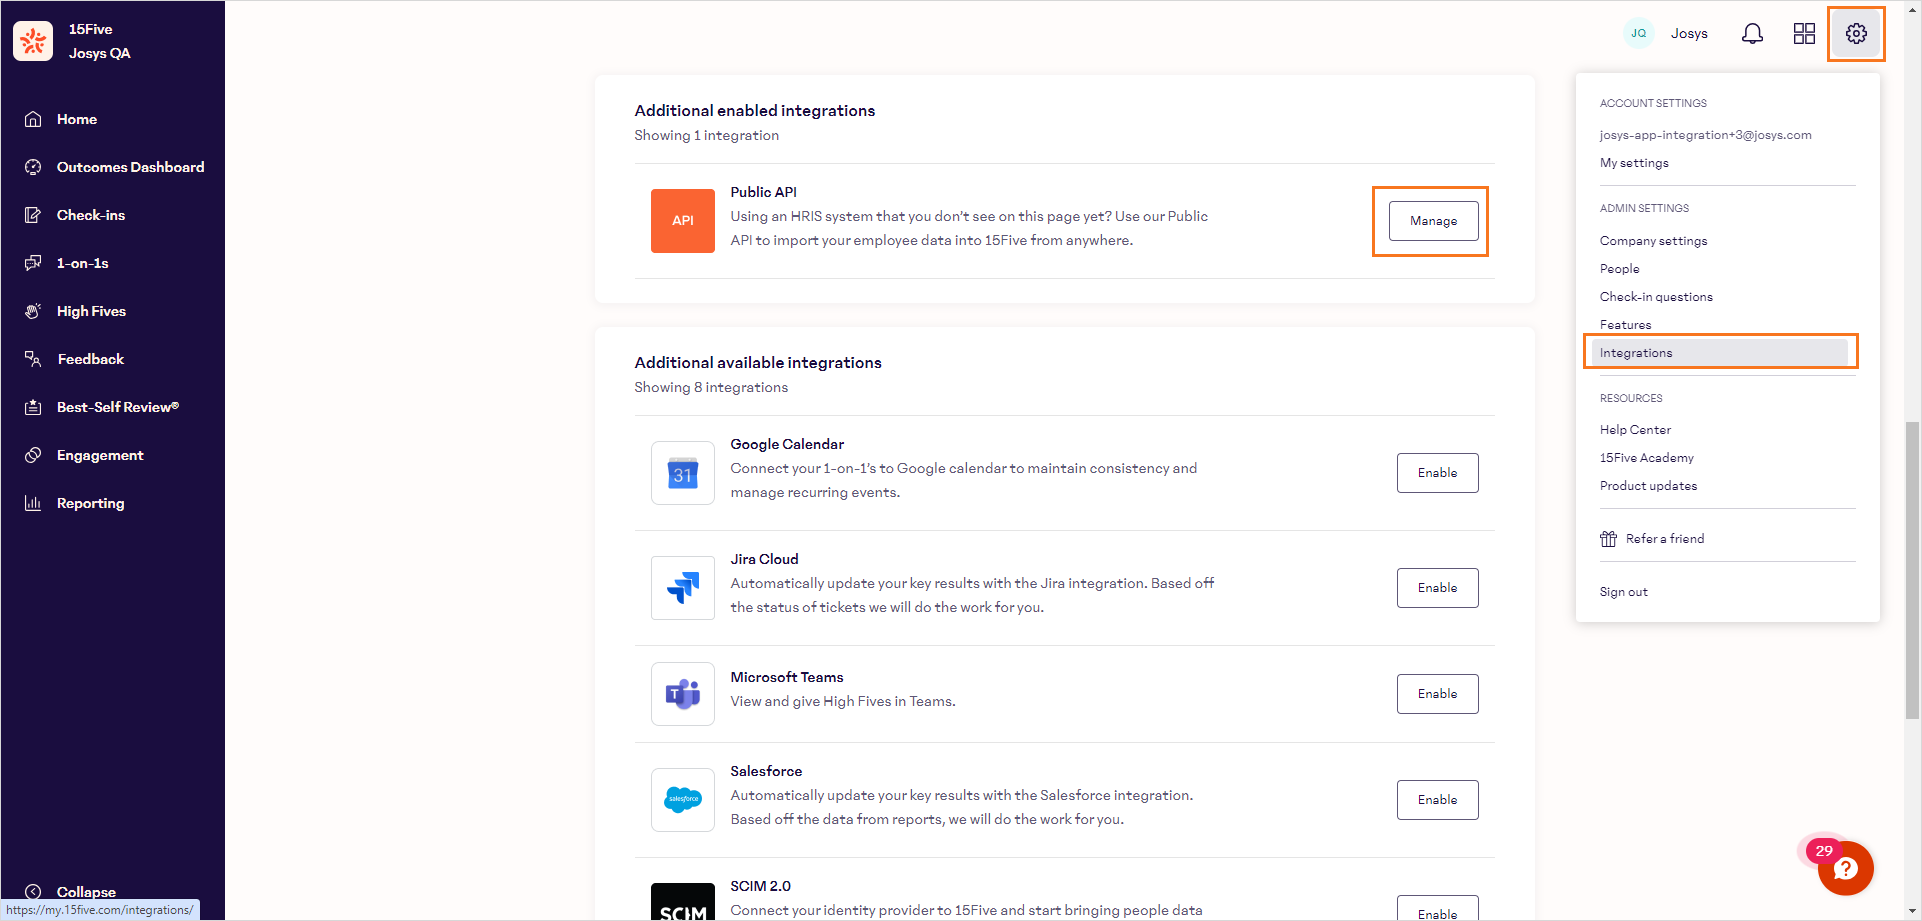Open Company settings

point(1653,241)
